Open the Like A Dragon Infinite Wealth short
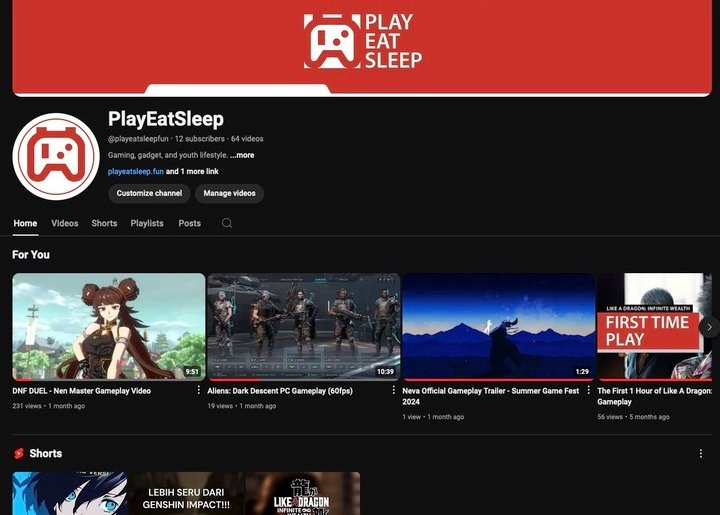Screen dimensions: 720x515 coord(303,493)
